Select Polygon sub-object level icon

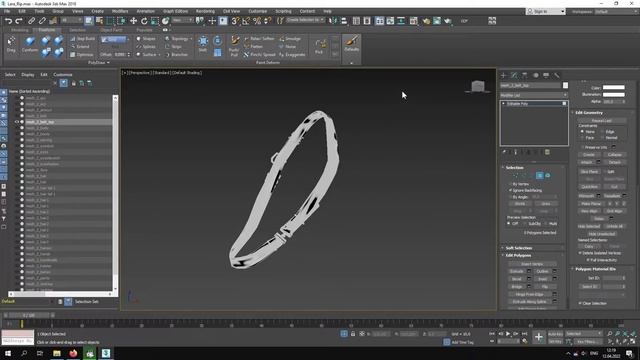540,176
